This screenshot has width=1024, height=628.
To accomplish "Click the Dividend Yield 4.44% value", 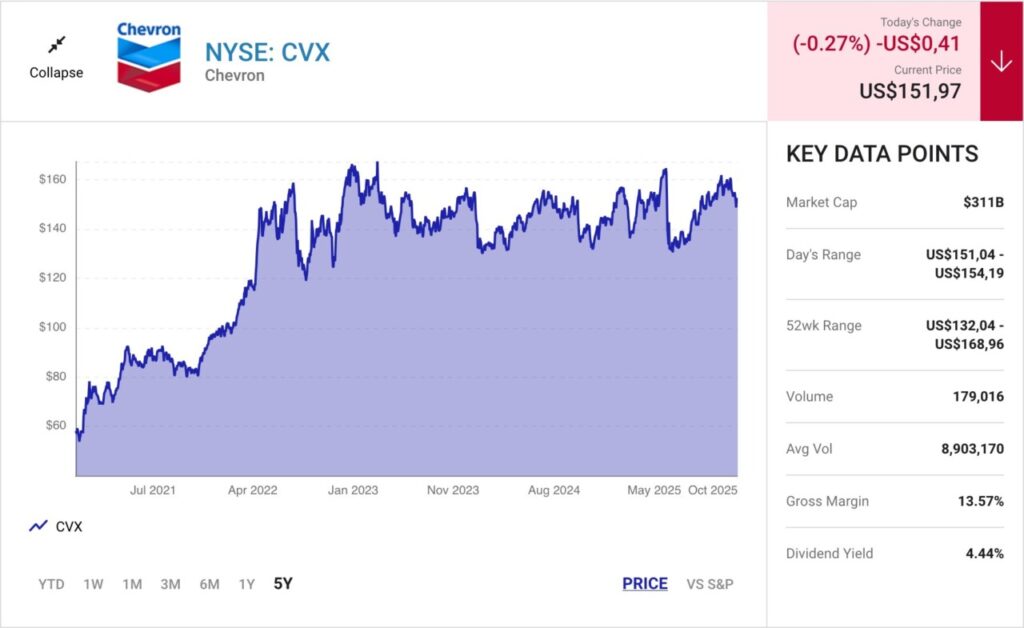I will click(984, 553).
